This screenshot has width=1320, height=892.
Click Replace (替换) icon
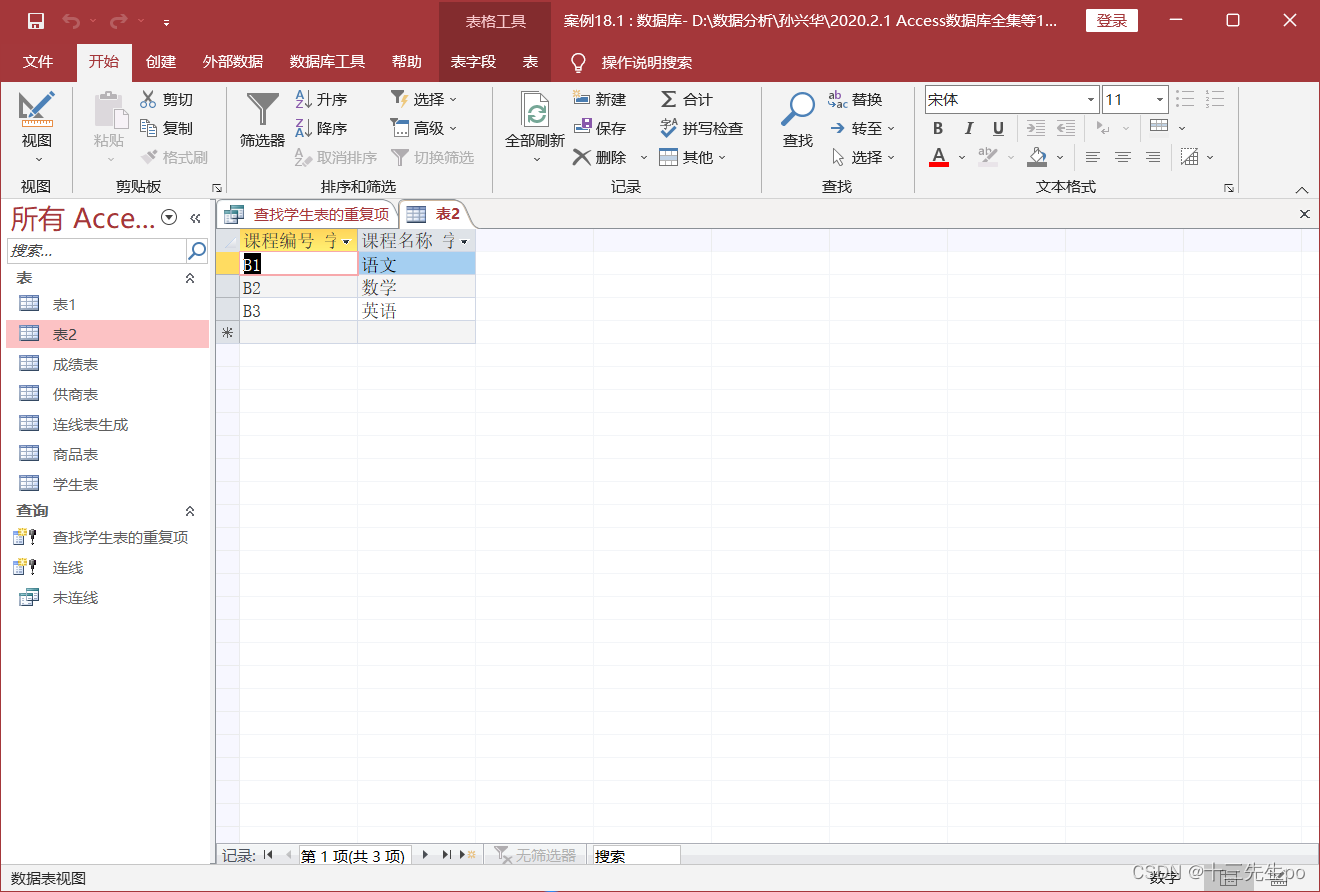pyautogui.click(x=838, y=99)
